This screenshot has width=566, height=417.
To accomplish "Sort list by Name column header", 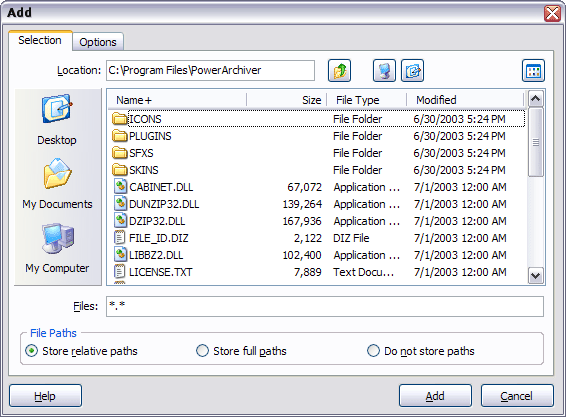I will (178, 100).
